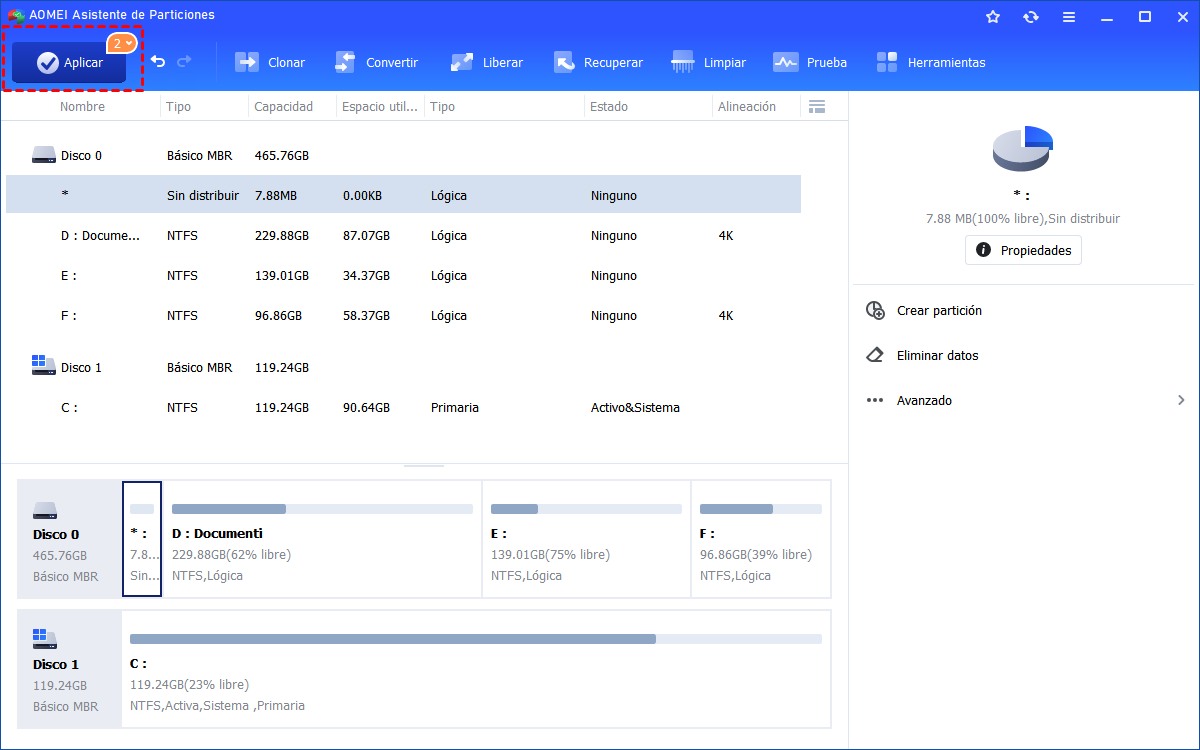Click the Propiedades button
The image size is (1200, 750).
(1023, 250)
